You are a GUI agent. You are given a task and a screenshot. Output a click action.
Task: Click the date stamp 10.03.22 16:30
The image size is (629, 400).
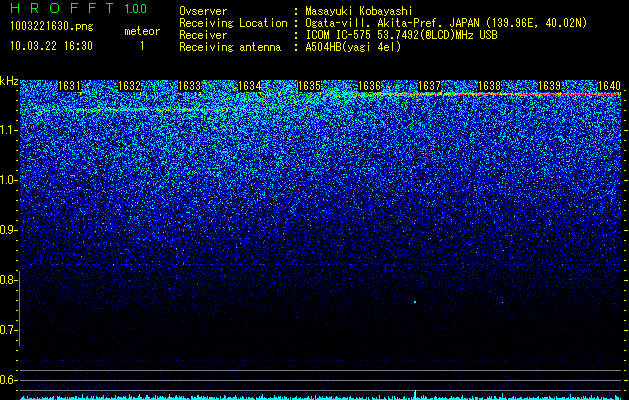[x=51, y=46]
